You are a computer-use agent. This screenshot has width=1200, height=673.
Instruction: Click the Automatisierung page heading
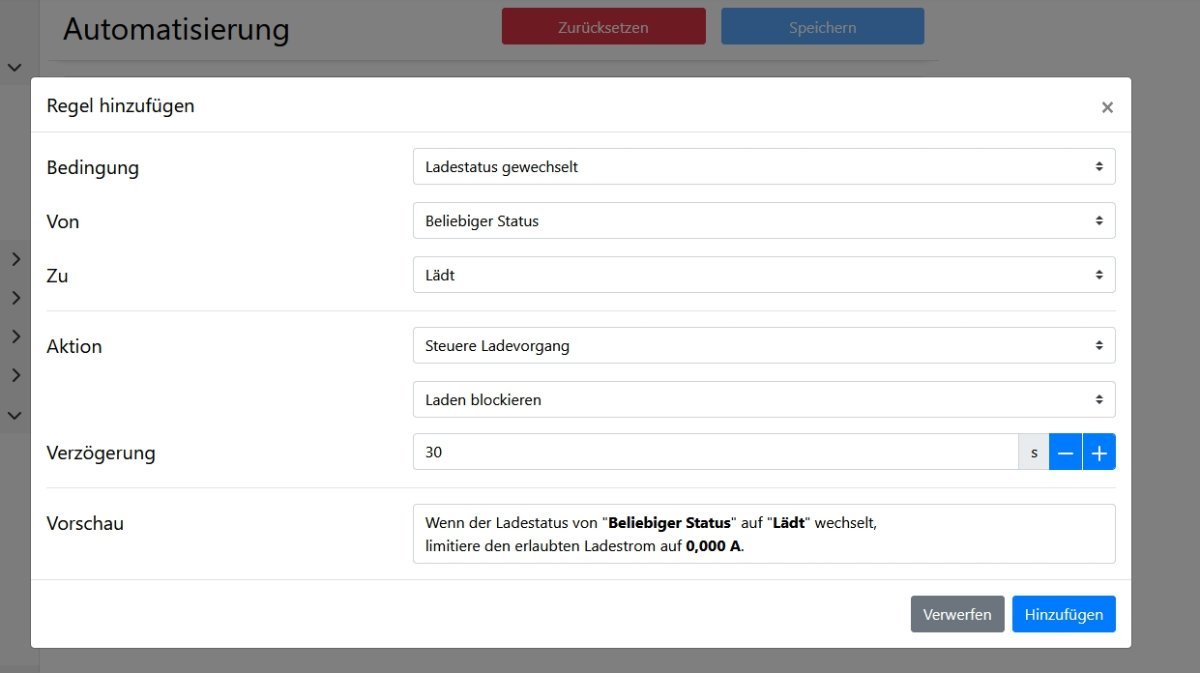pos(176,29)
